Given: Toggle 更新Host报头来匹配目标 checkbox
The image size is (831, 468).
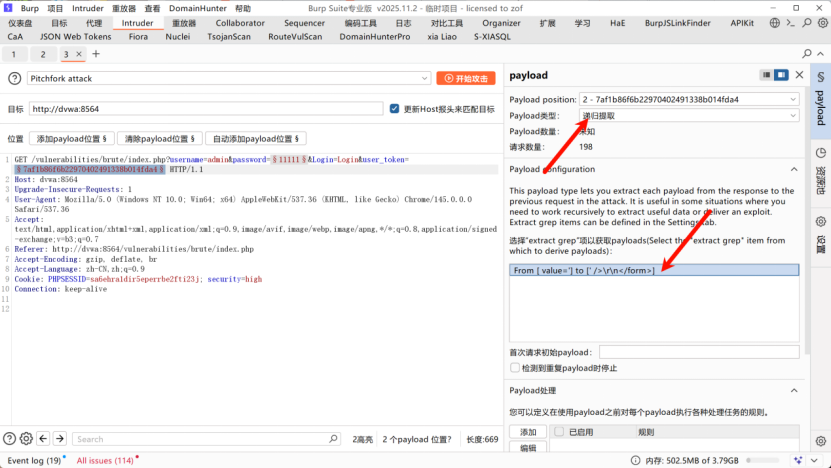Looking at the screenshot, I should tap(395, 109).
